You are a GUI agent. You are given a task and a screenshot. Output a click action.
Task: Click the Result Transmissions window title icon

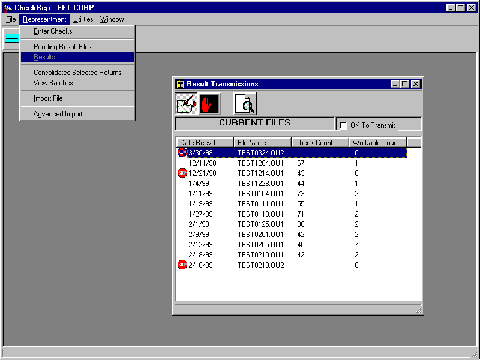(180, 84)
